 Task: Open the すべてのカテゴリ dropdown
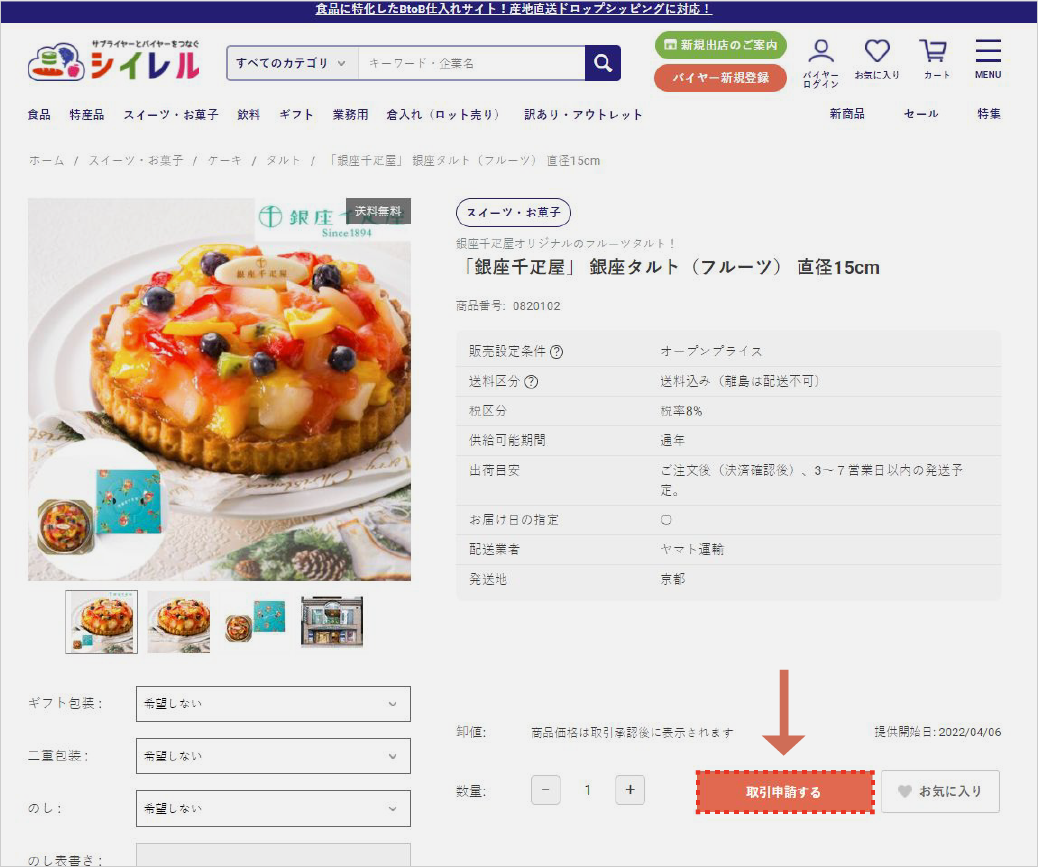tap(291, 63)
